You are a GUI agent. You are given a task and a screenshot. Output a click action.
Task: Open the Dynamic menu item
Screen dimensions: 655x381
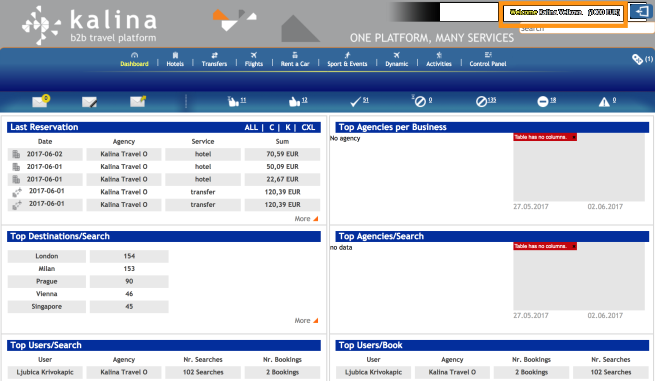click(396, 60)
